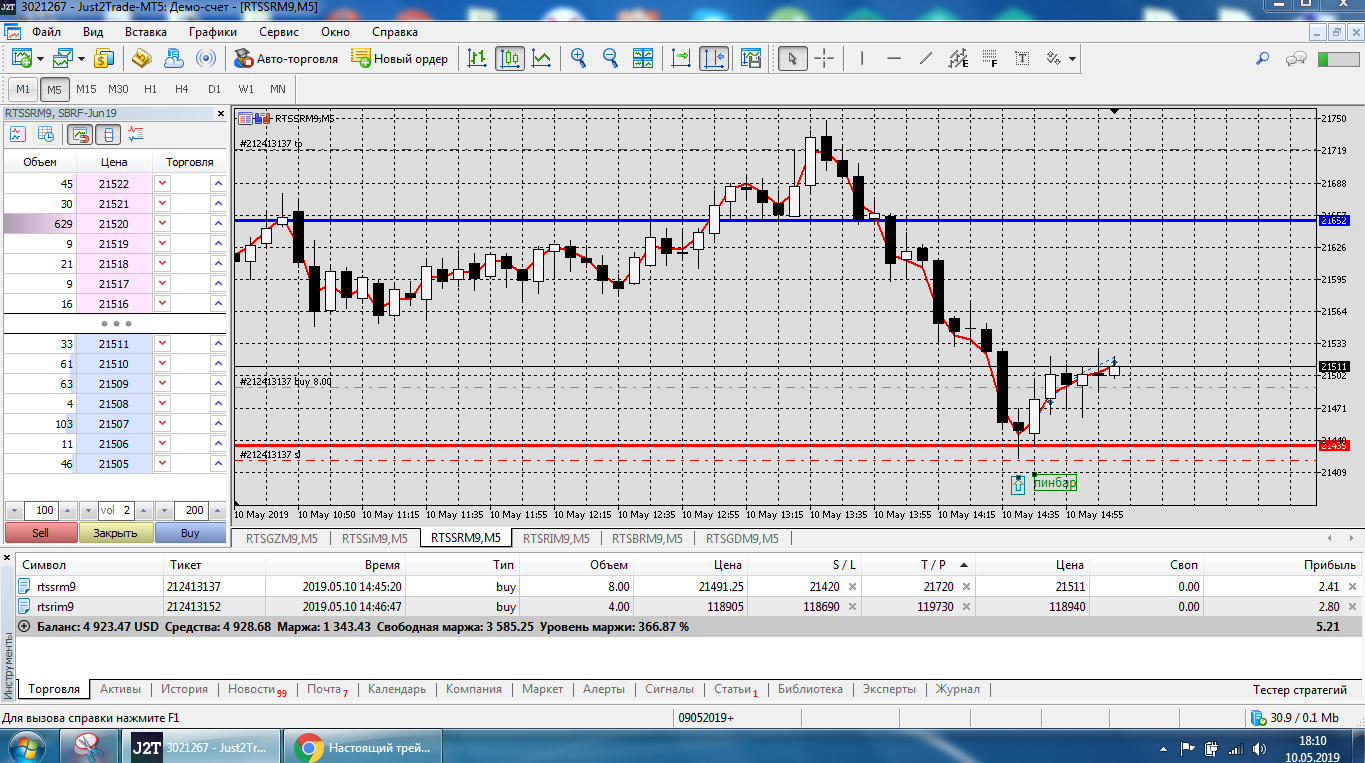This screenshot has width=1365, height=763.
Task: Switch to the RTSBRM9,M5 chart tab
Action: point(647,538)
